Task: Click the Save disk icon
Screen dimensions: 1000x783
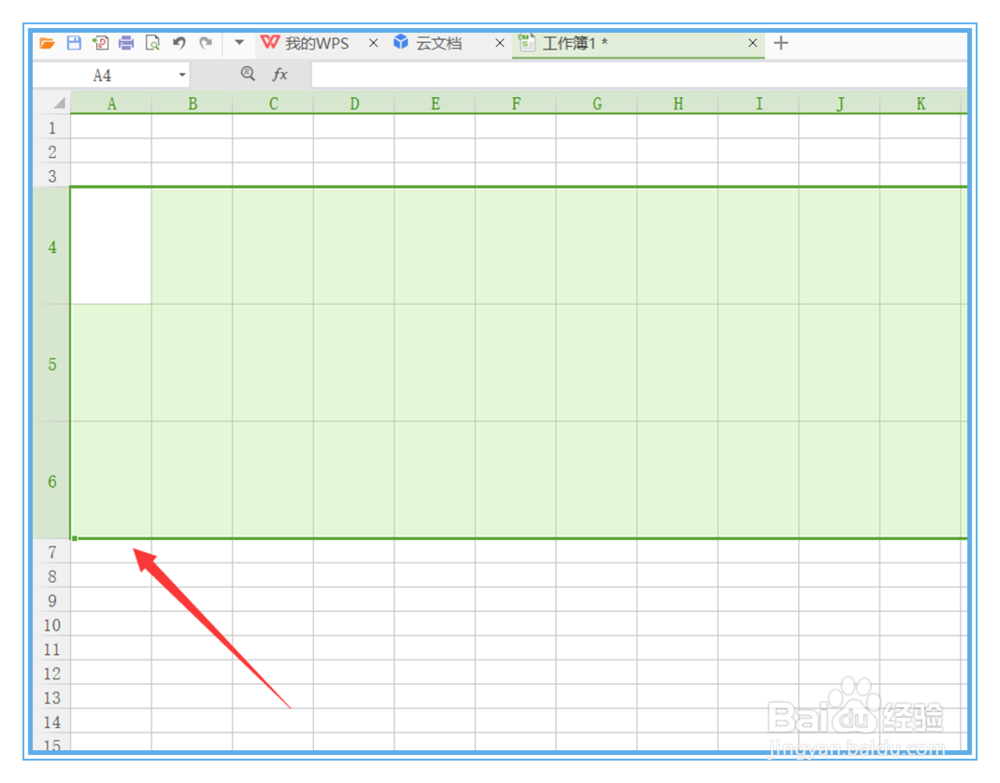Action: coord(74,43)
